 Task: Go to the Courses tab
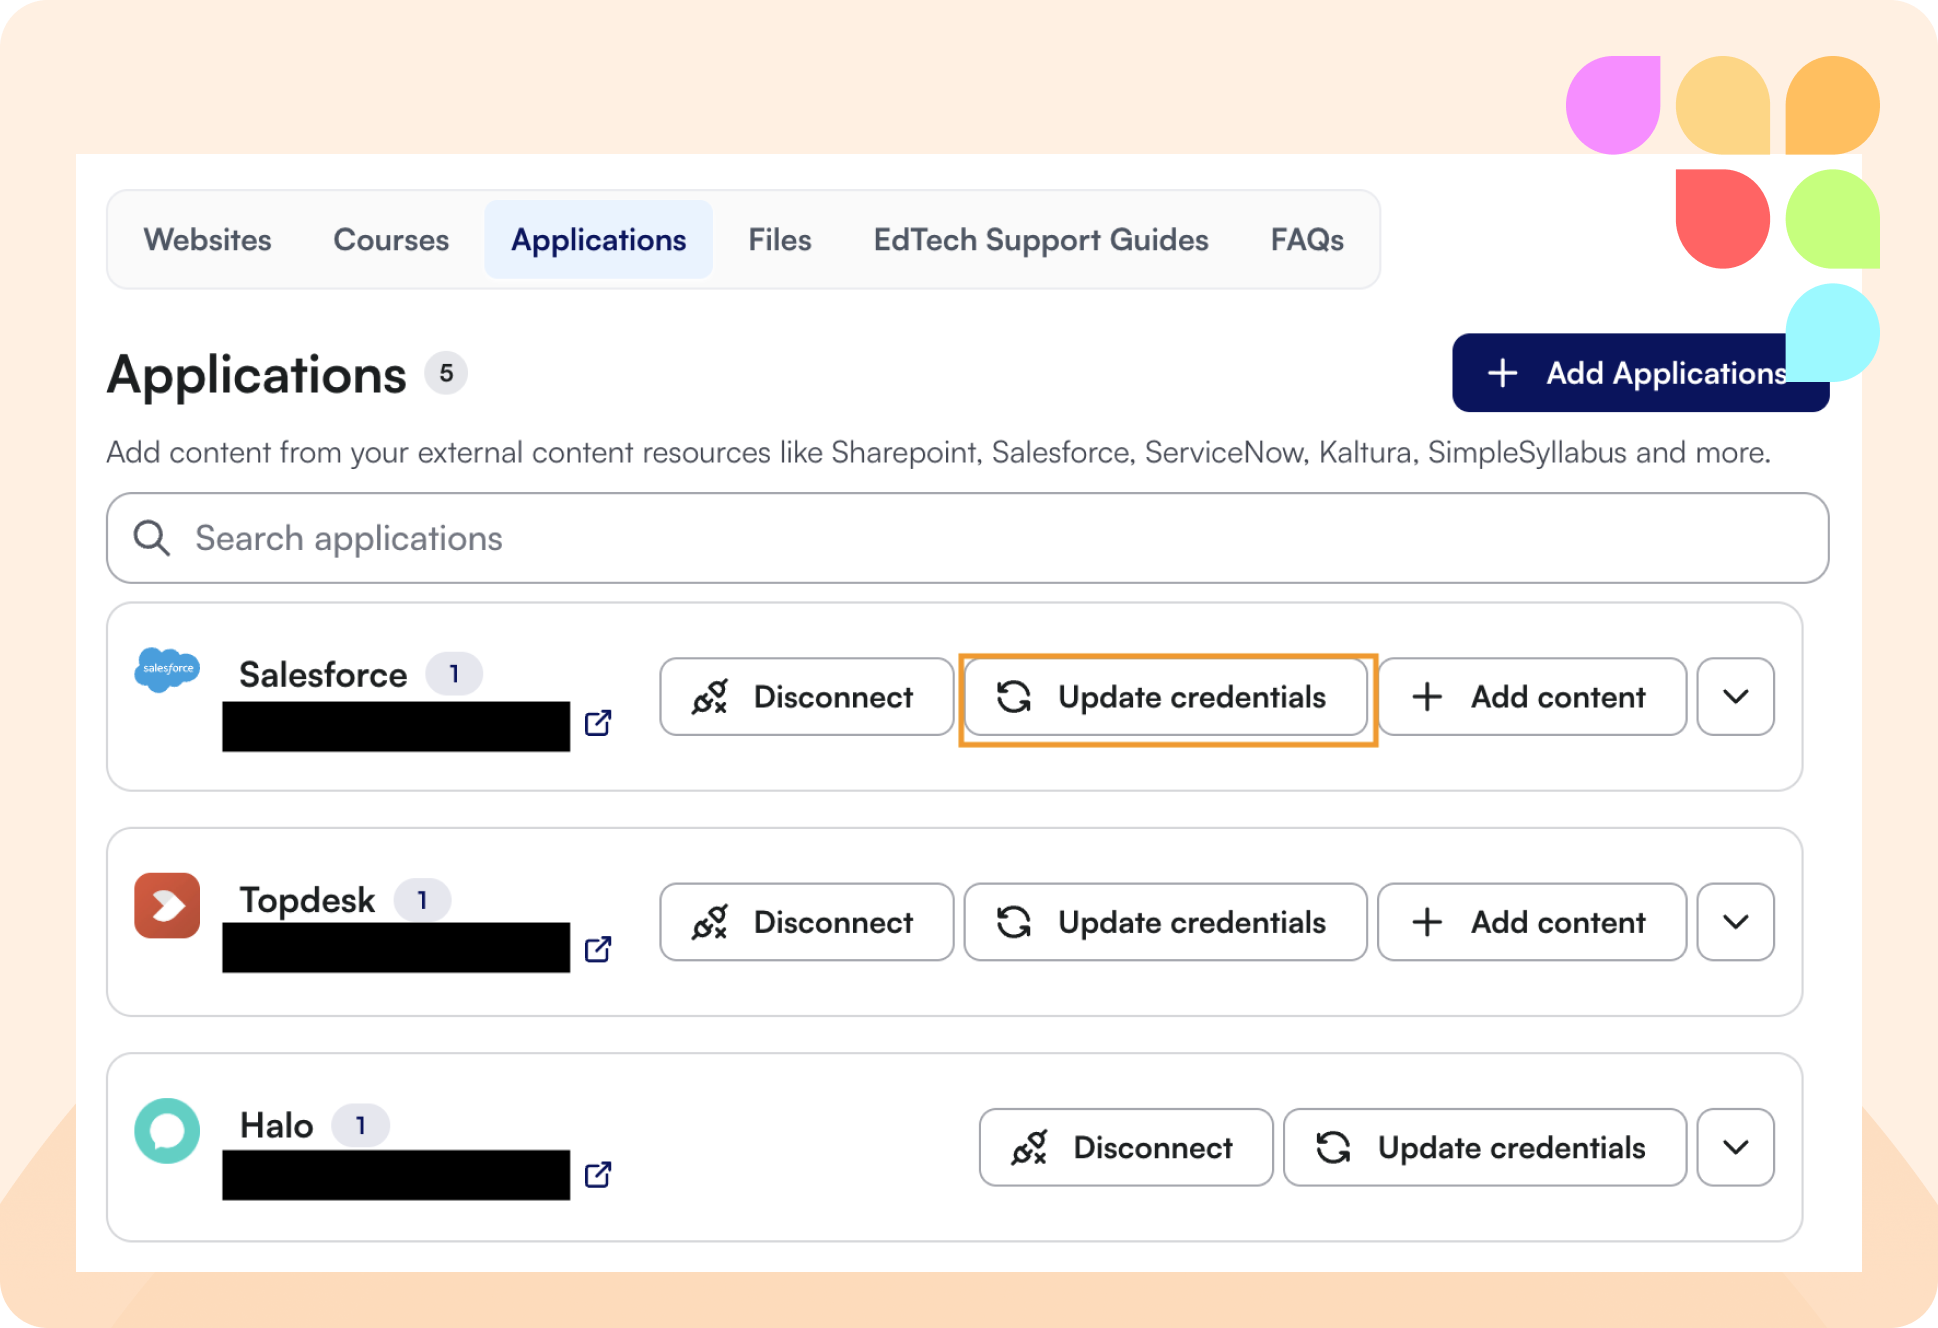coord(391,240)
